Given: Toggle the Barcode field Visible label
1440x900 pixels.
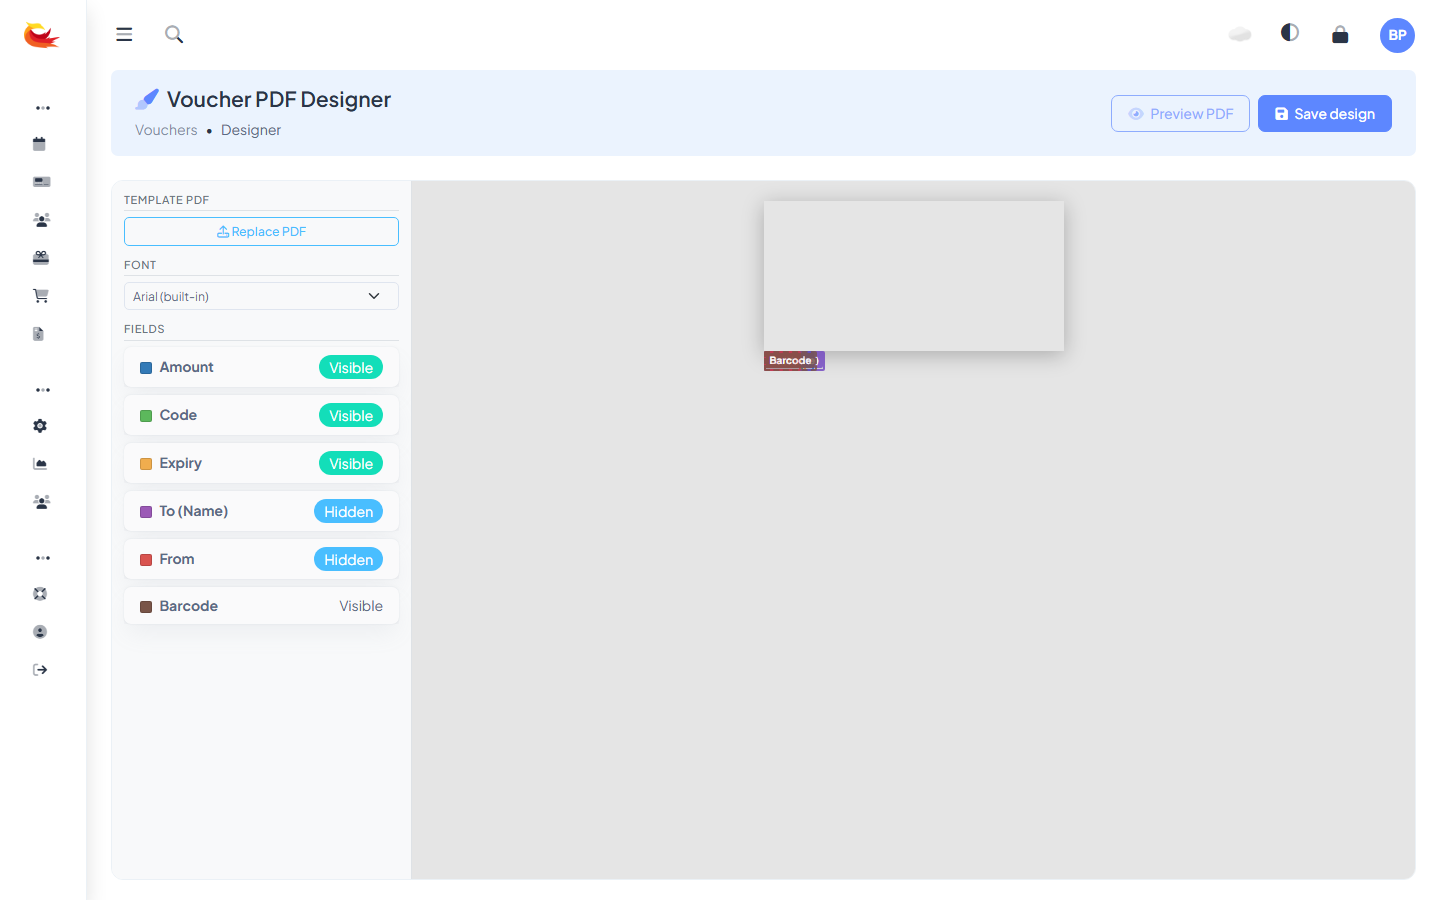Looking at the screenshot, I should pyautogui.click(x=361, y=606).
